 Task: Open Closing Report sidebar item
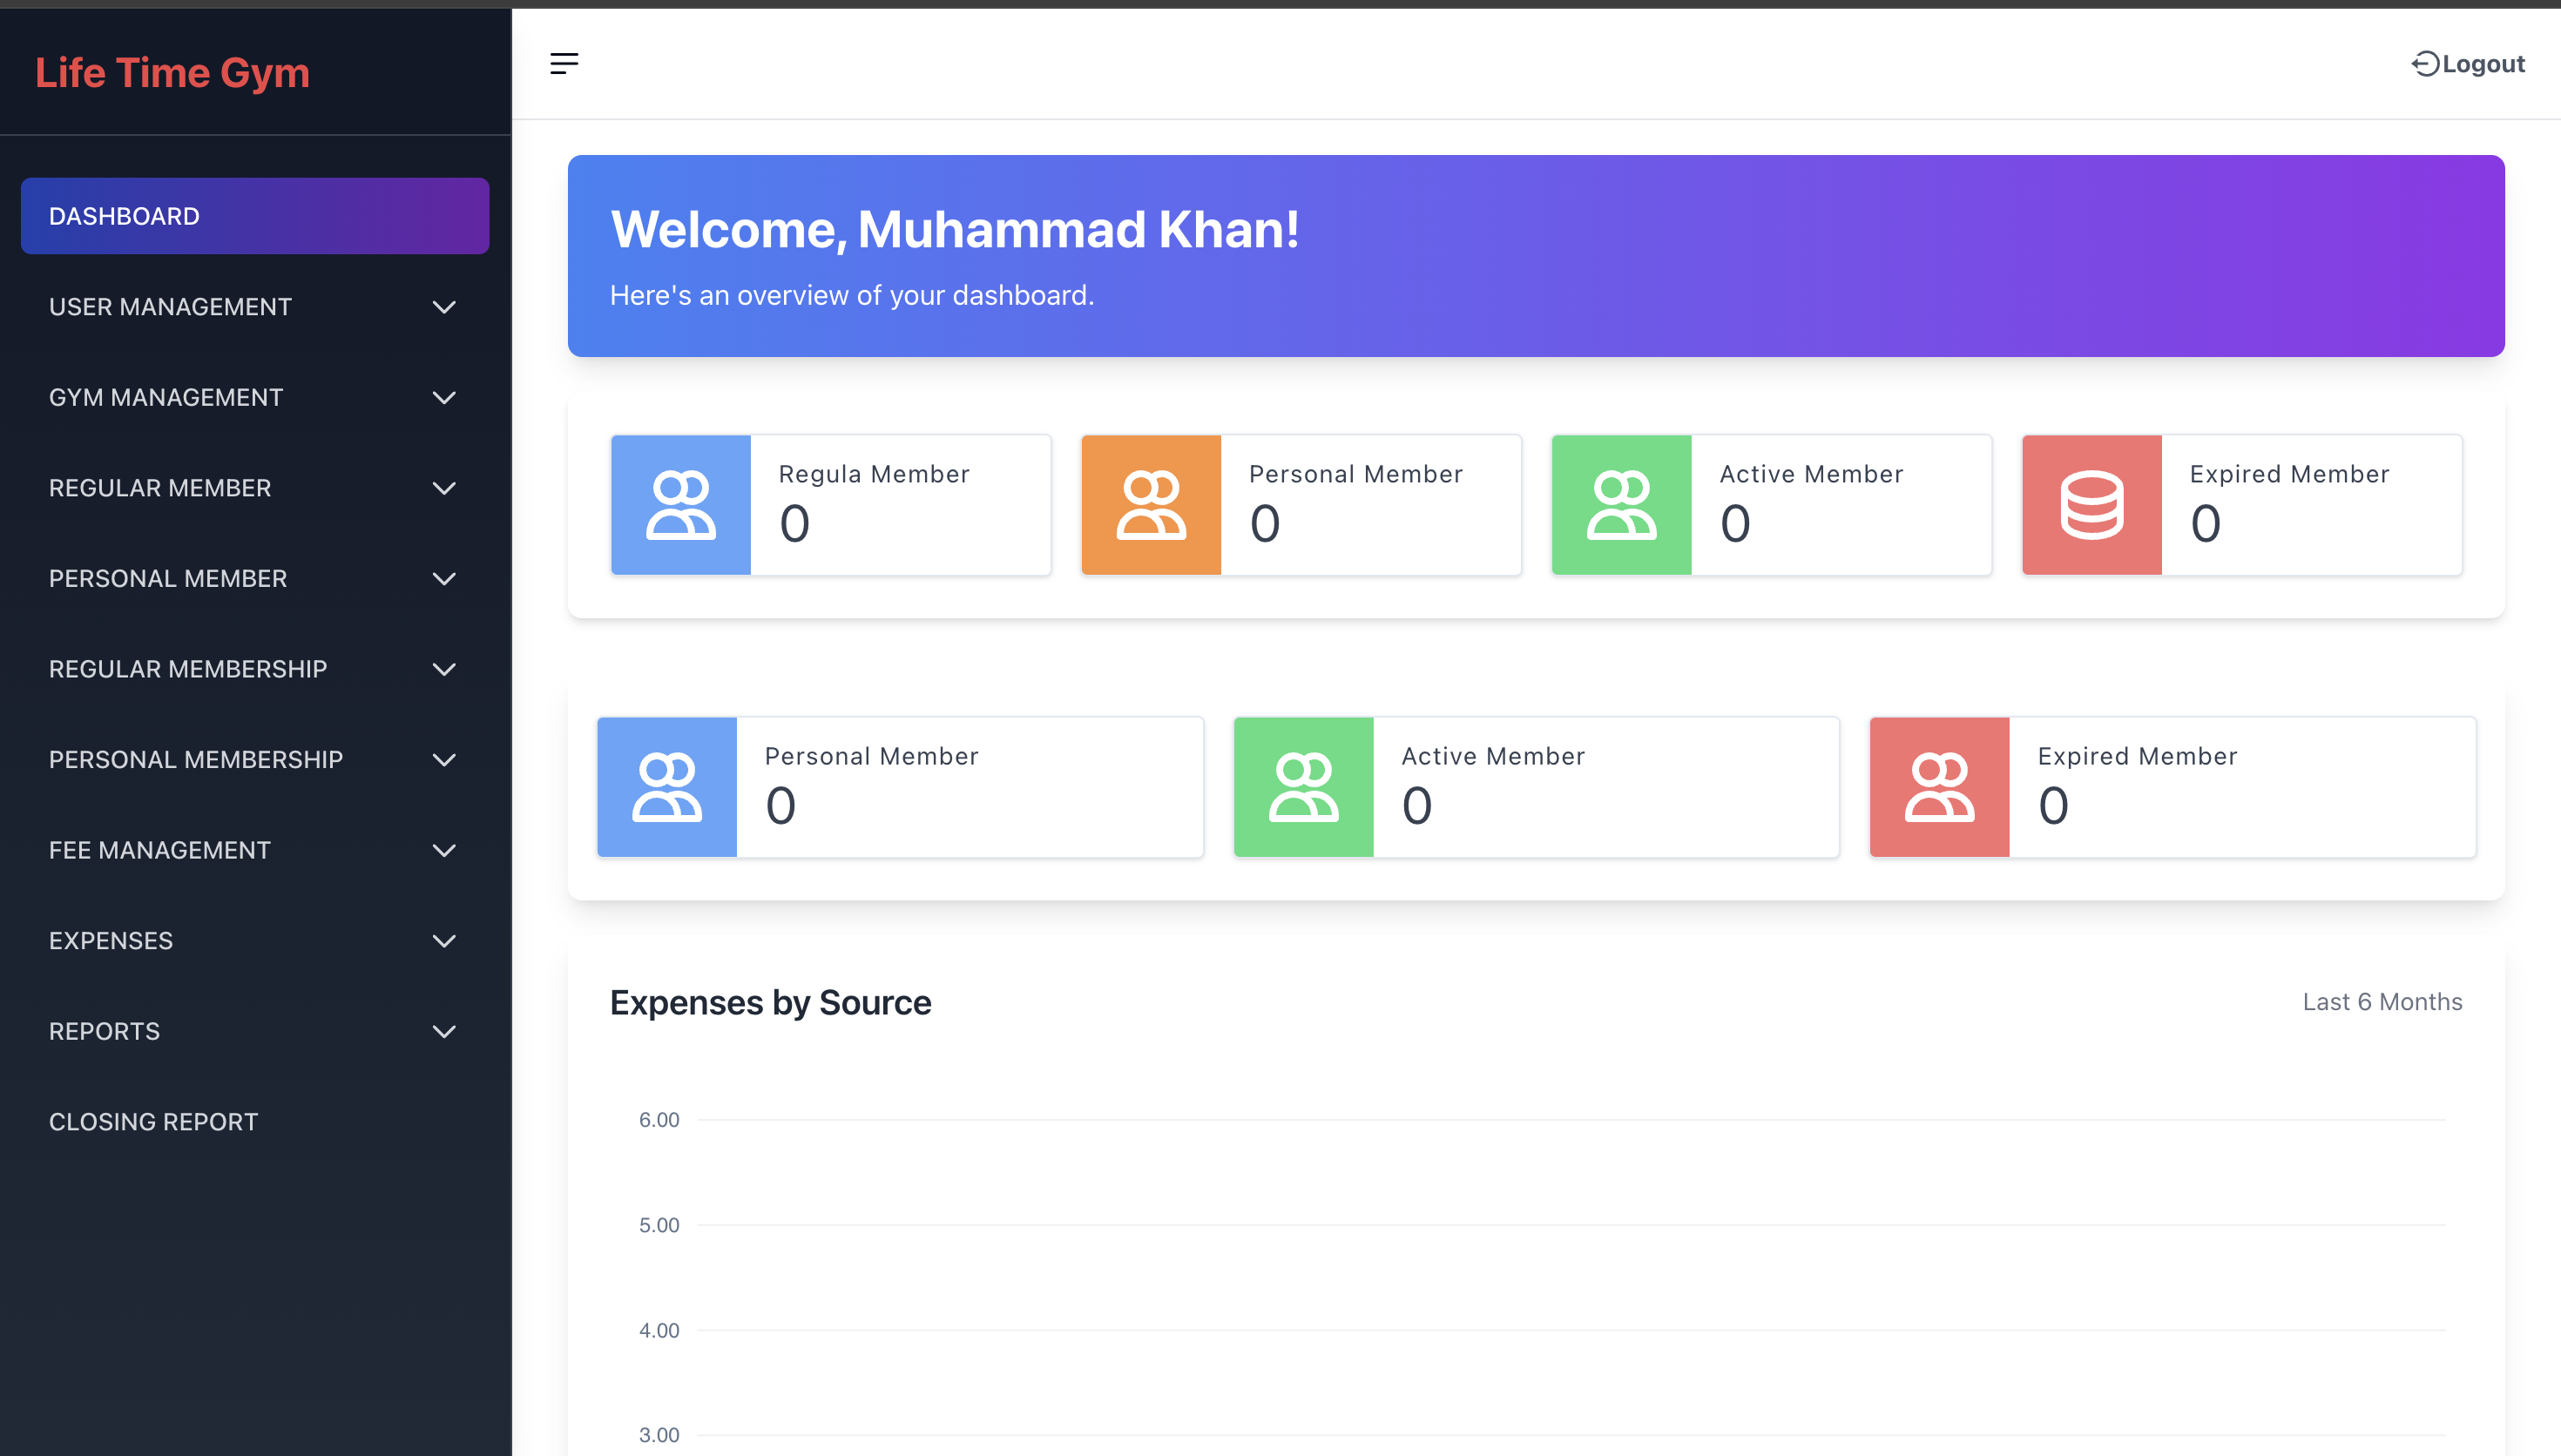(255, 1122)
